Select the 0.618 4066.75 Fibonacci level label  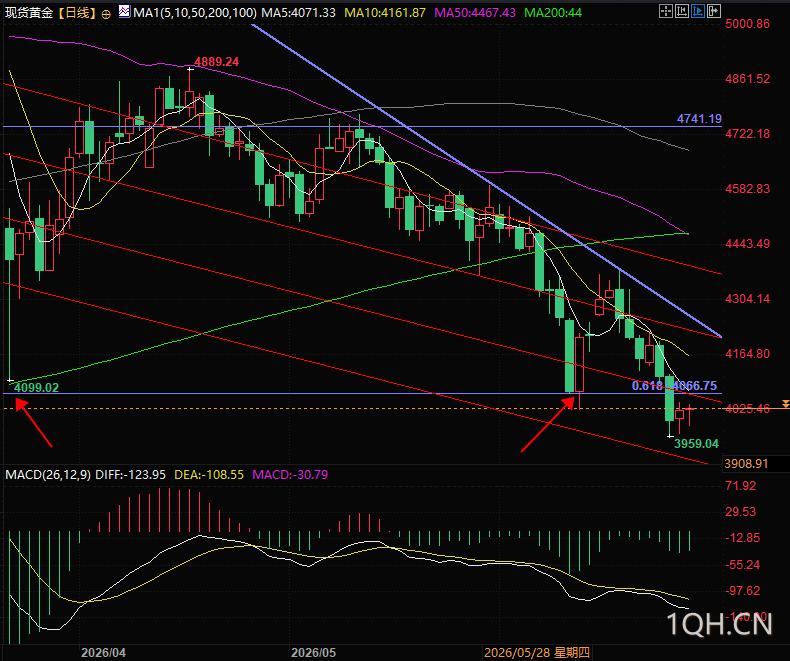pos(674,386)
